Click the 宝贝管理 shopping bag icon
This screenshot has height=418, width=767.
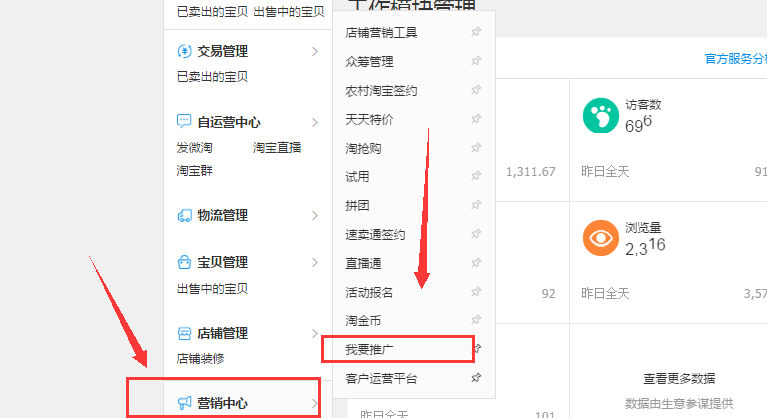(x=184, y=262)
